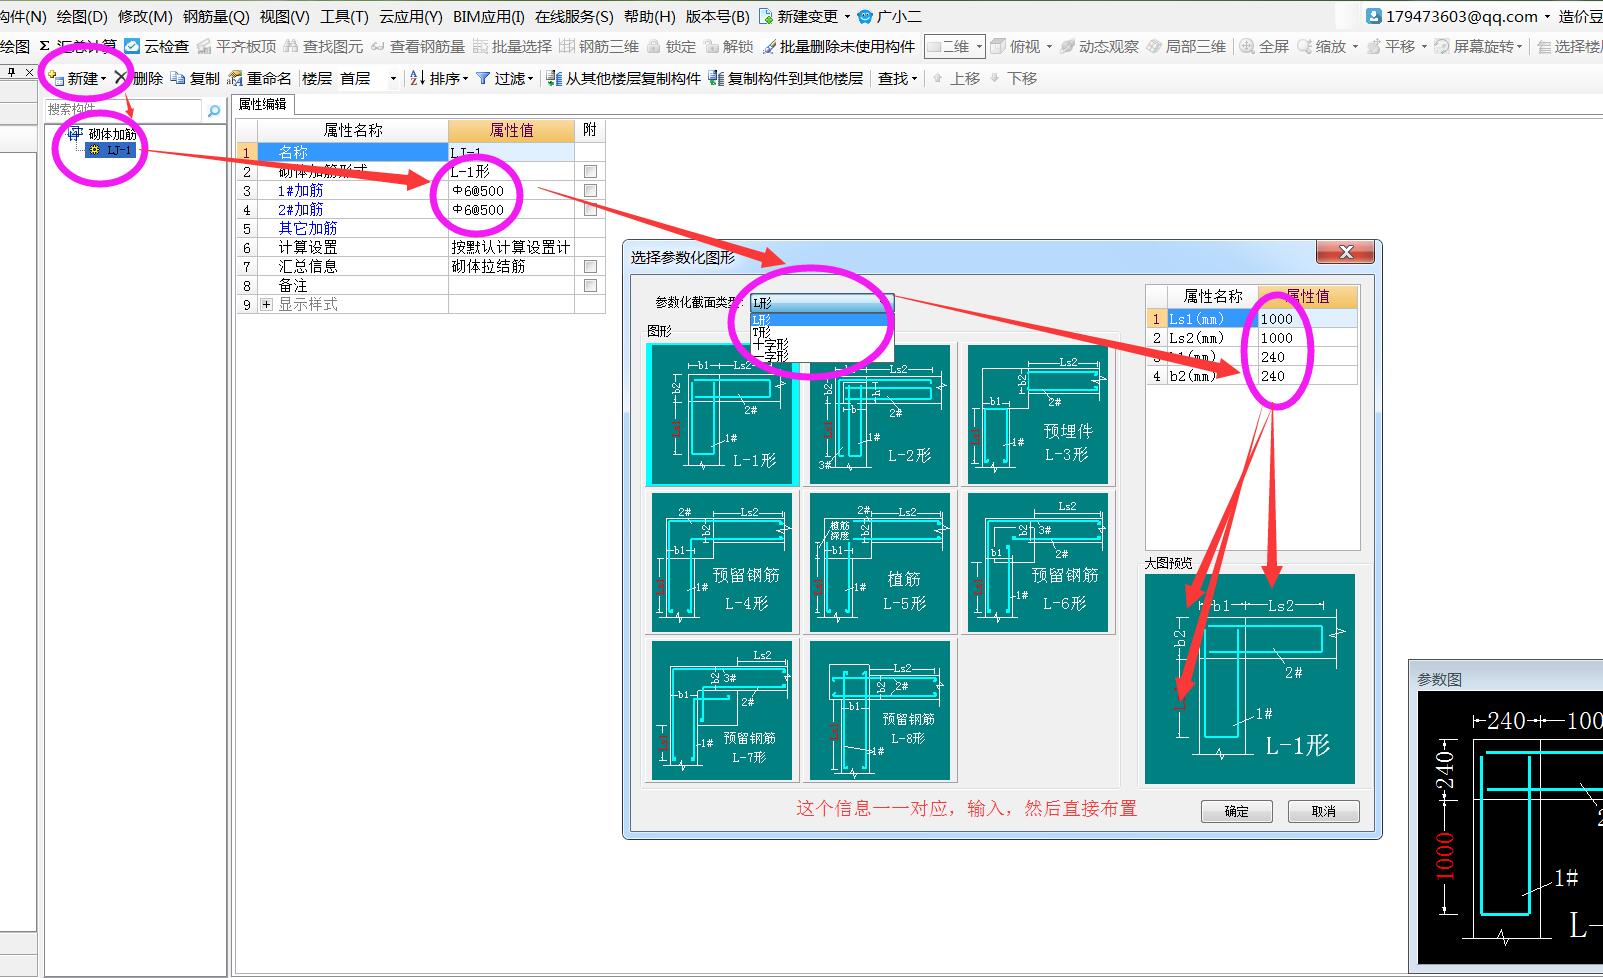Screen dimensions: 1603x978
Task: Open the BIM应用(I) menu
Action: point(488,16)
